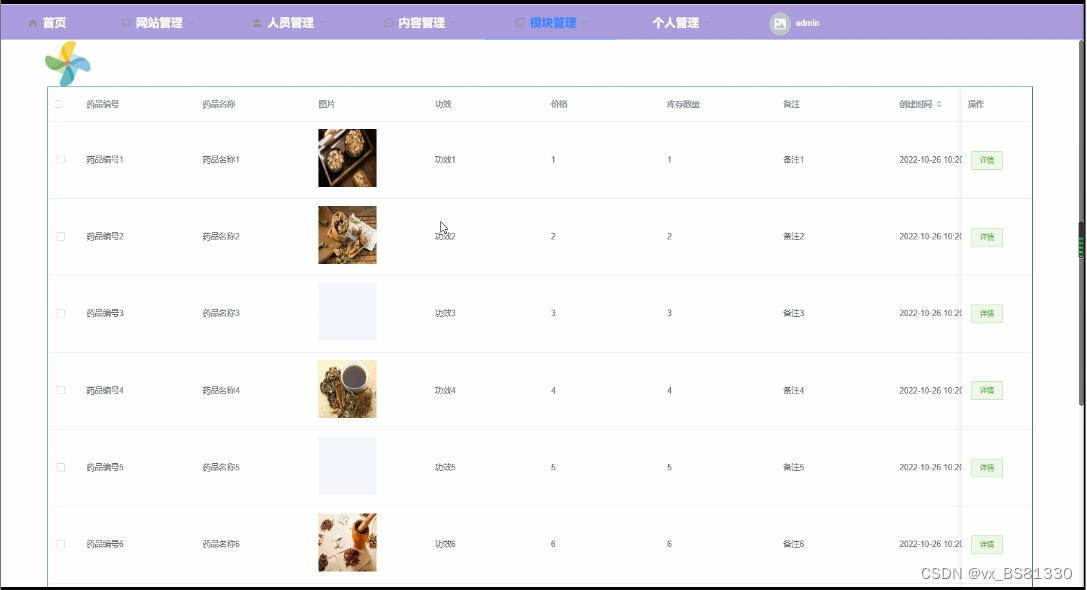Click the admin username label
1087x590 pixels.
click(807, 23)
